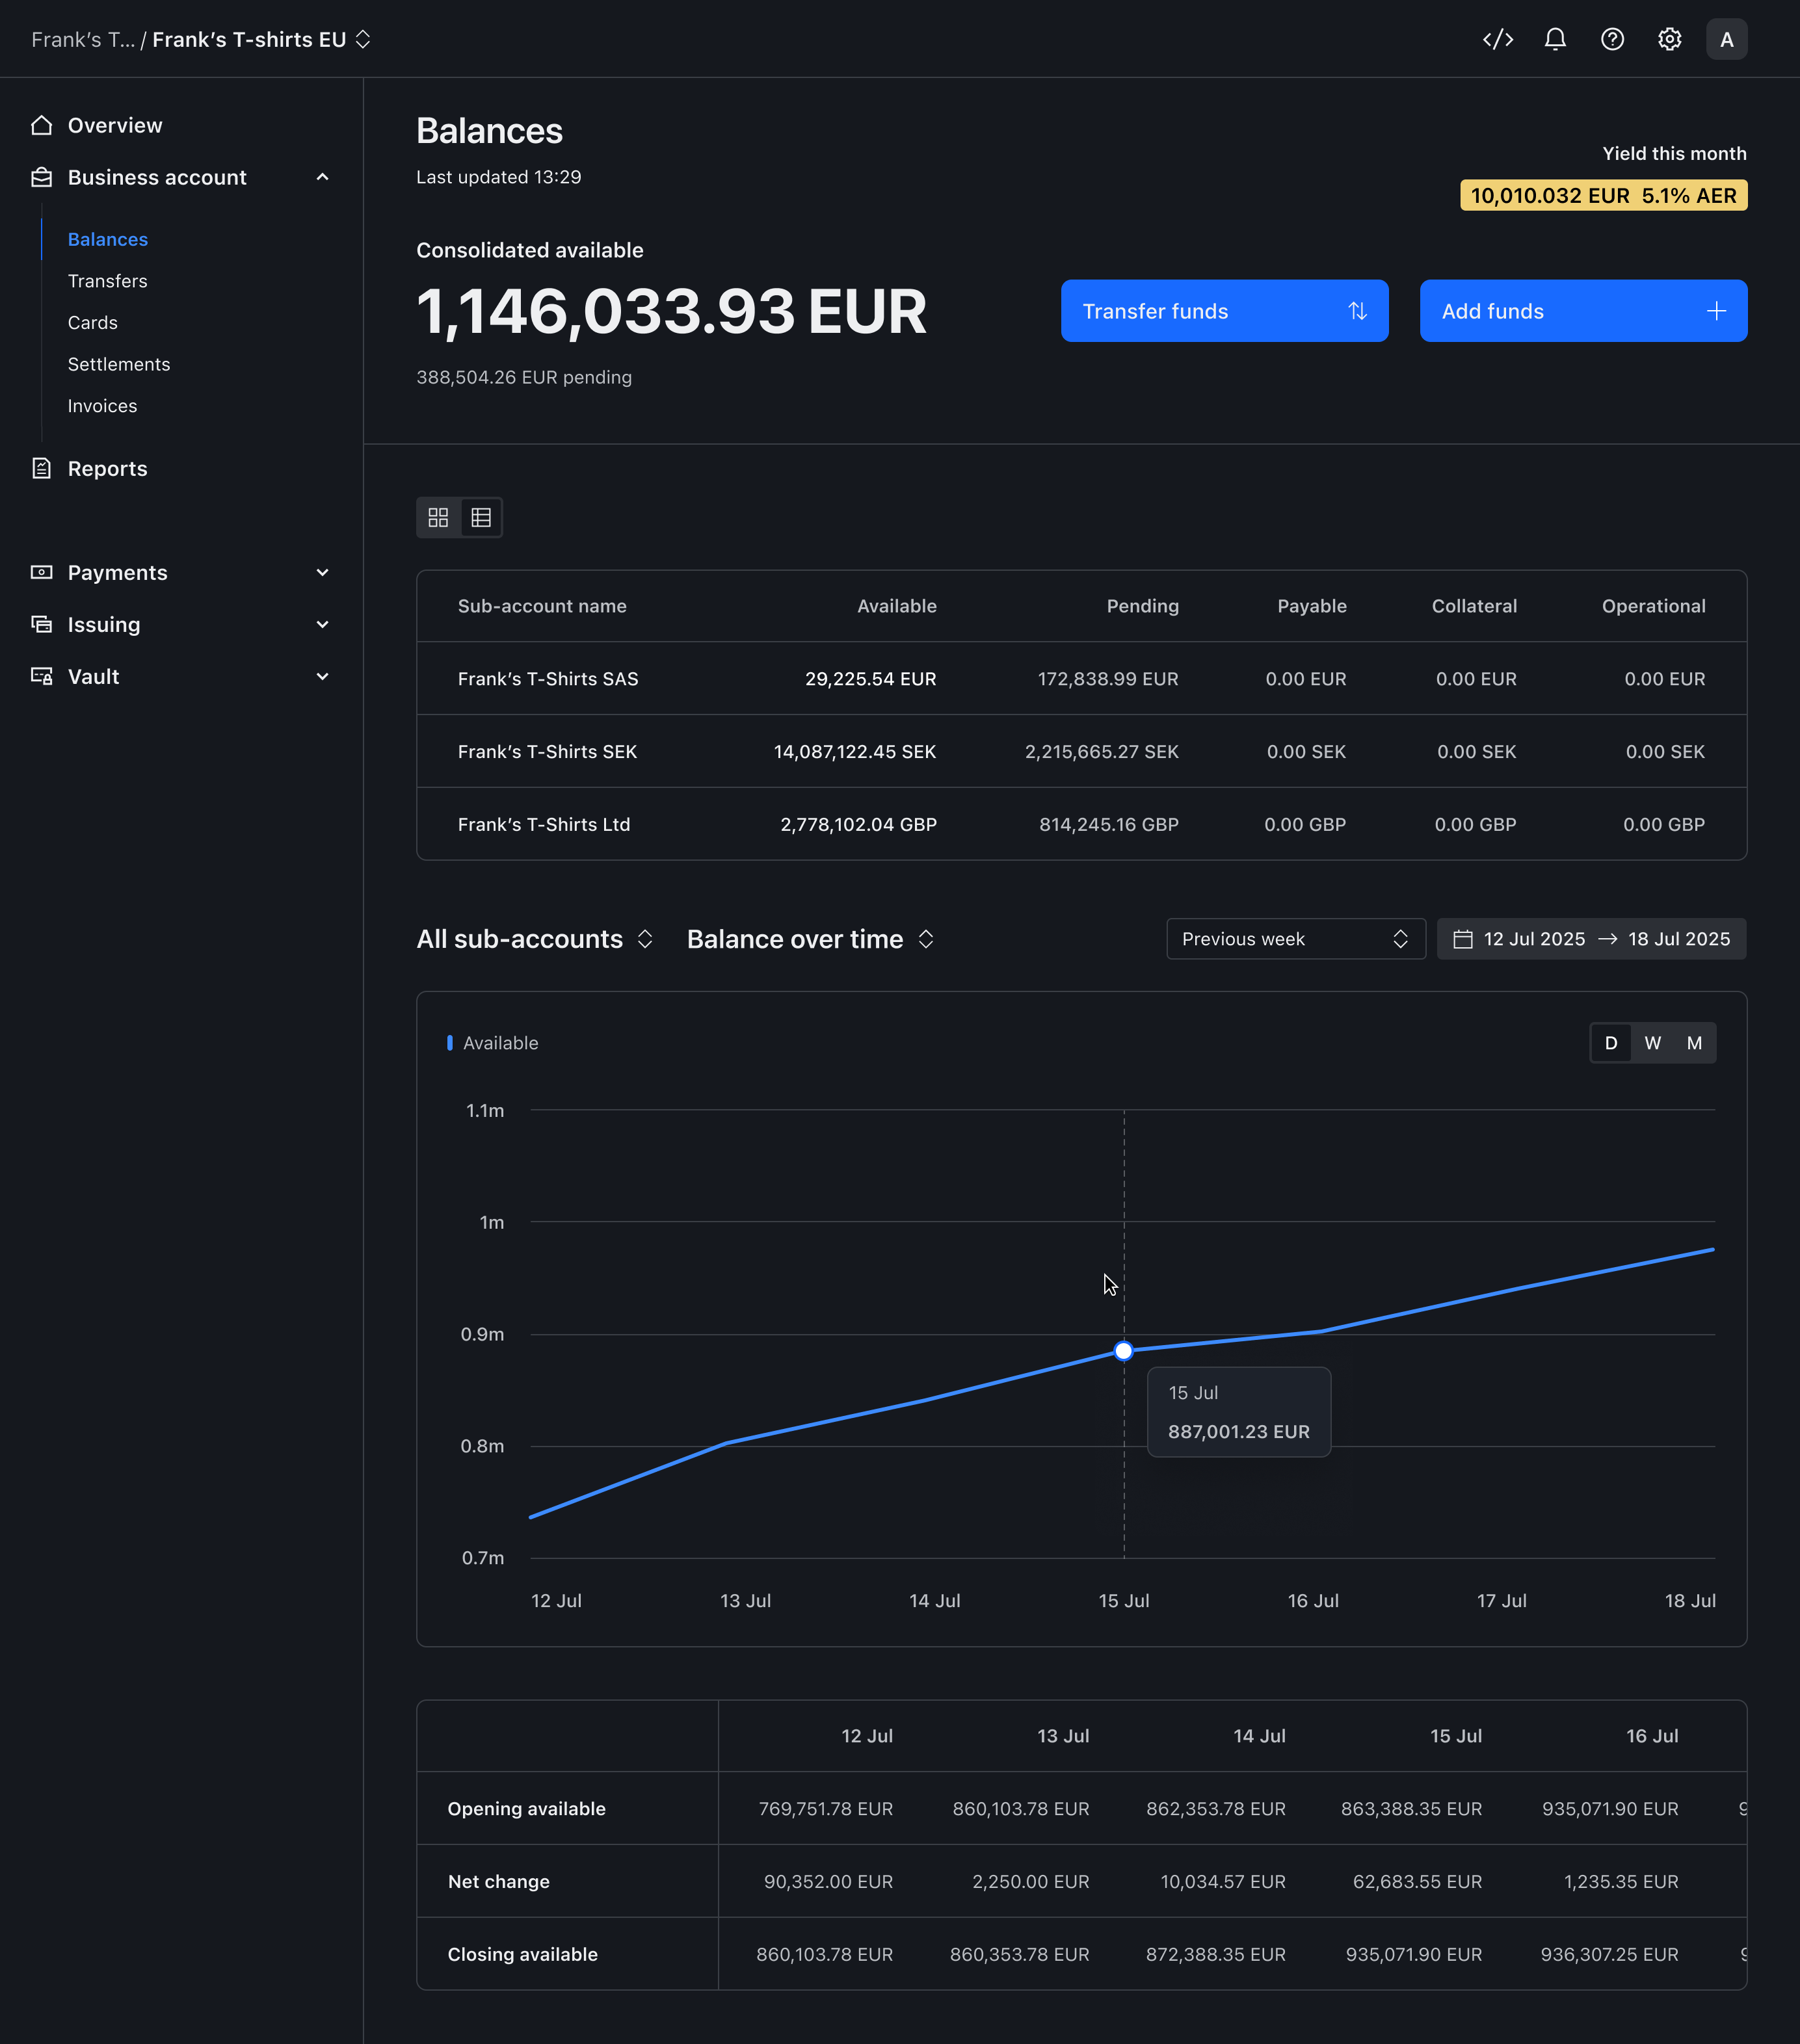This screenshot has width=1800, height=2044.
Task: Click the Add funds button
Action: click(x=1583, y=311)
